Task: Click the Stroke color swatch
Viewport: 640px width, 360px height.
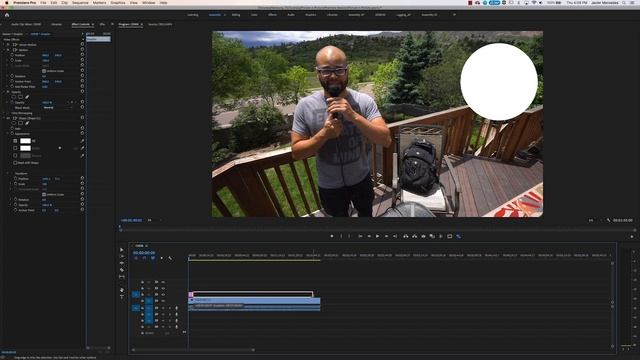Action: [x=25, y=148]
